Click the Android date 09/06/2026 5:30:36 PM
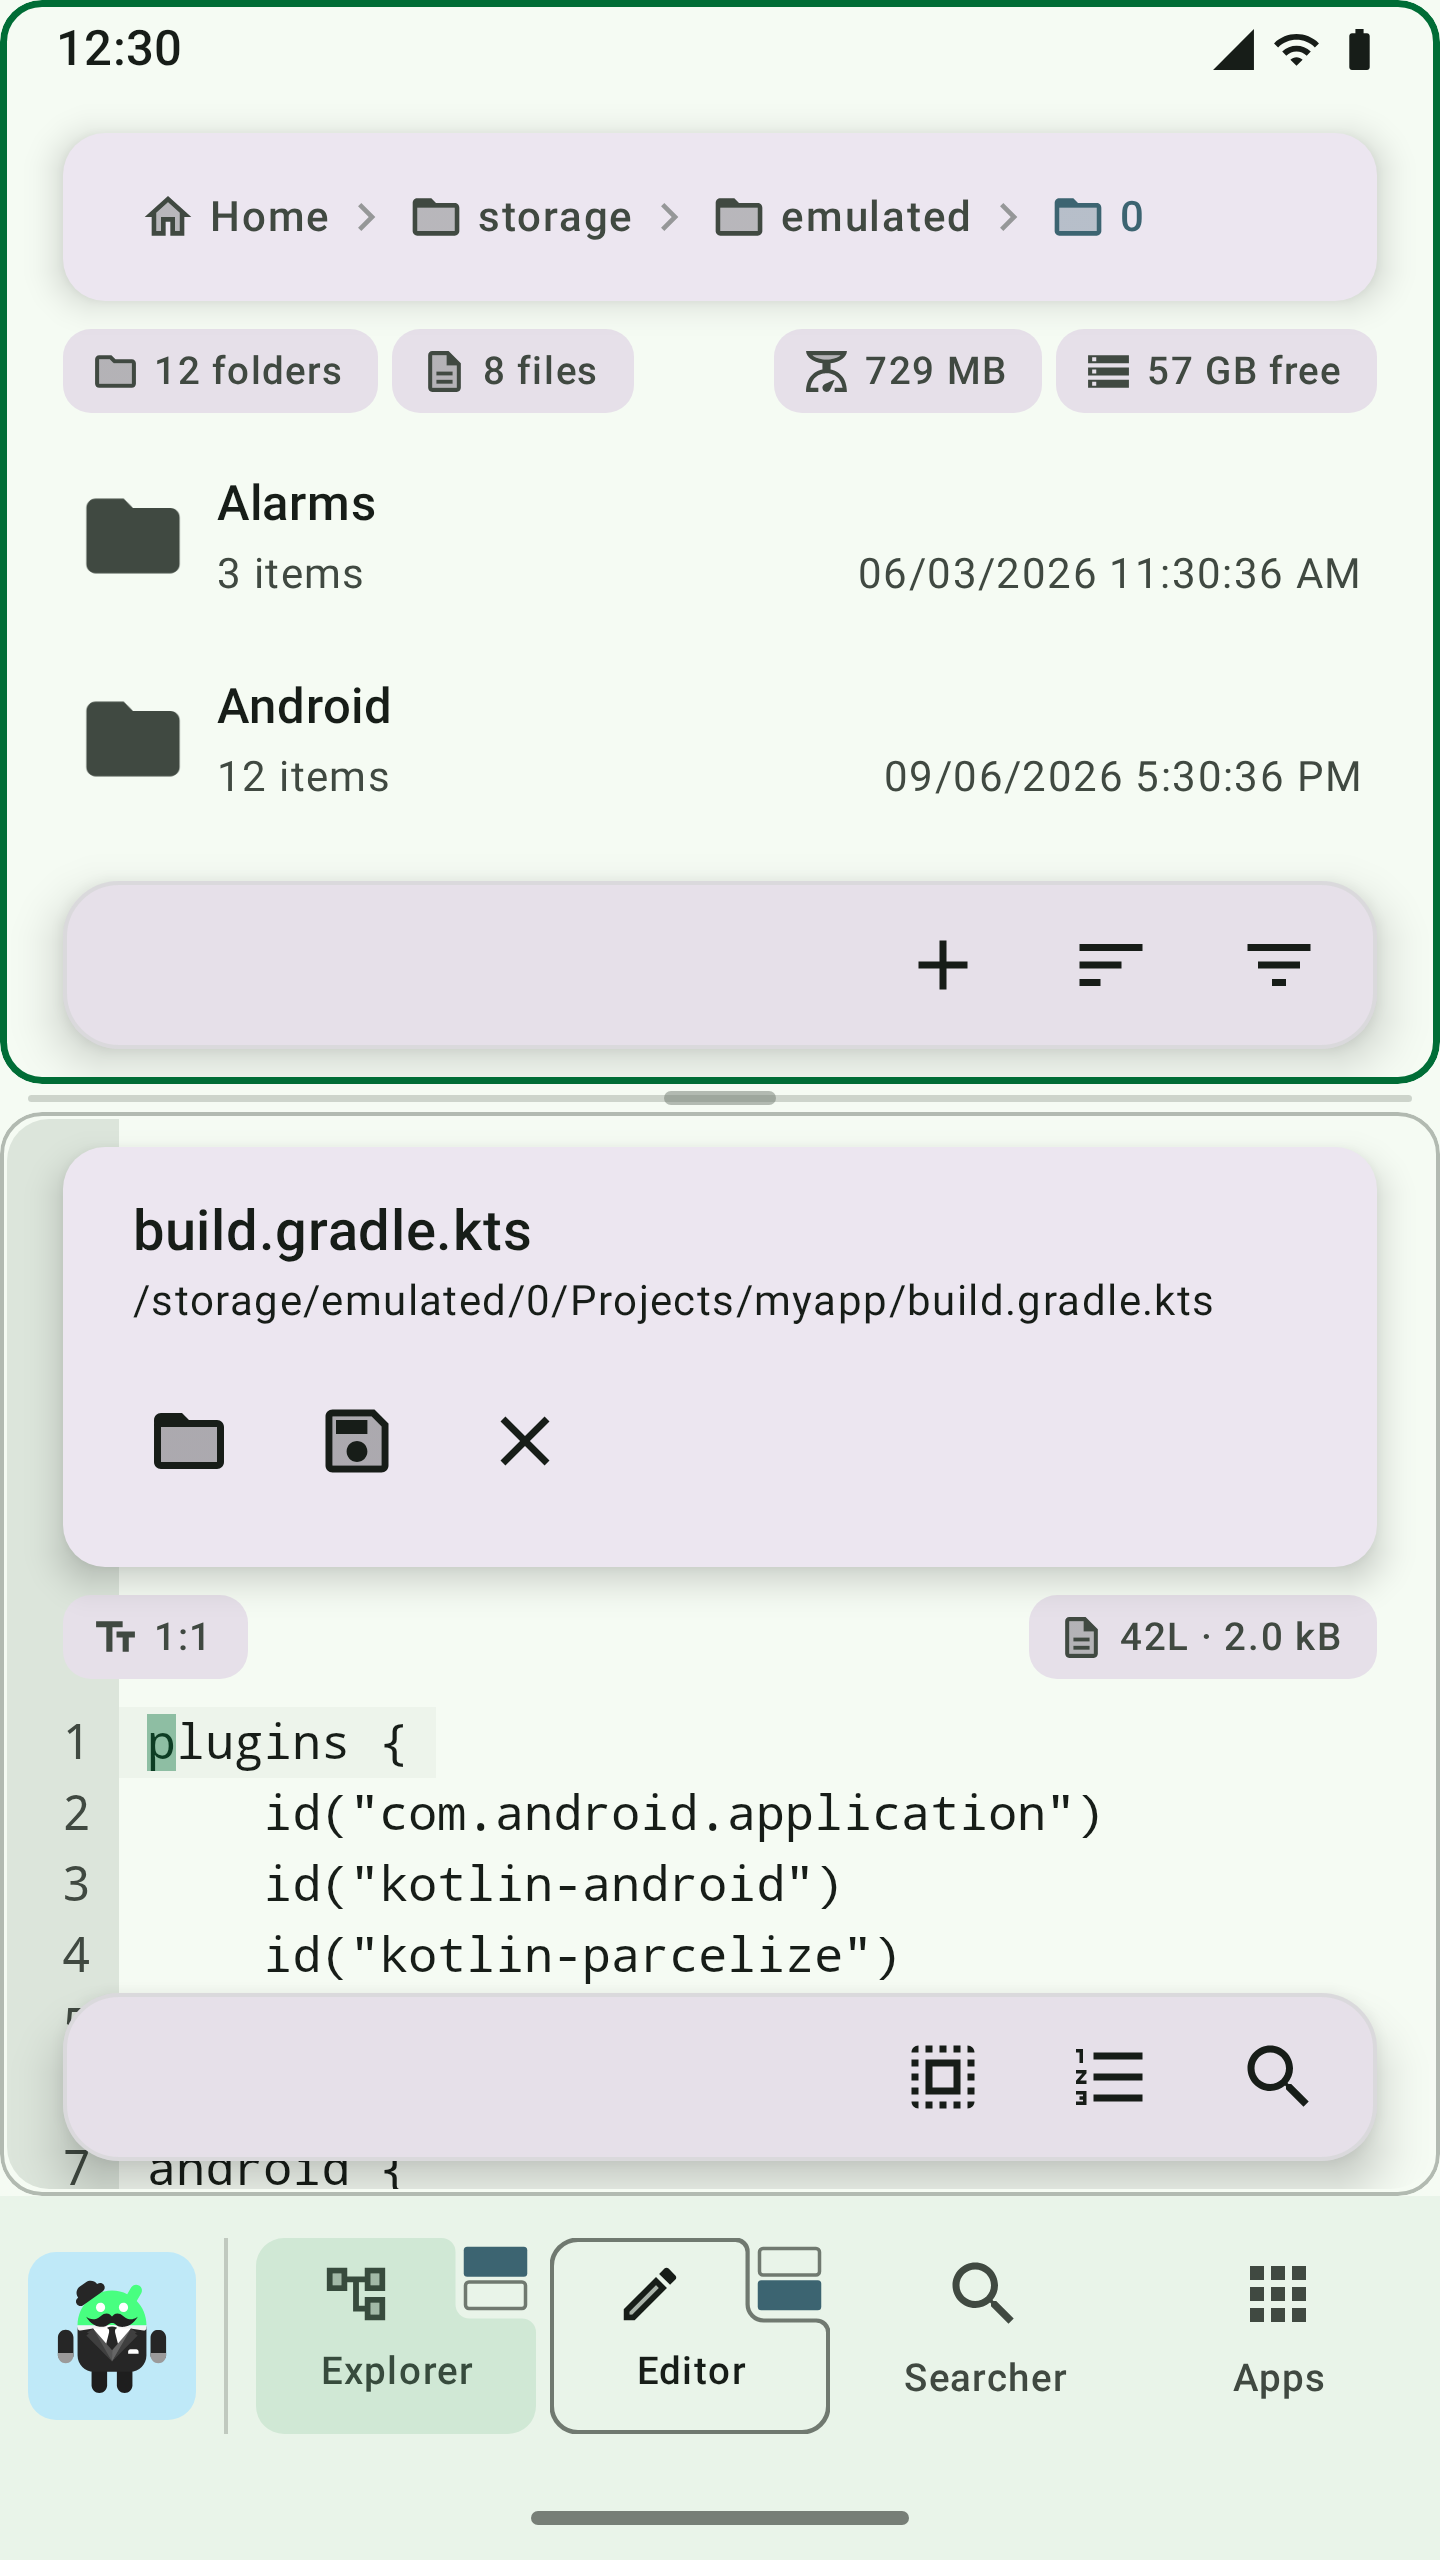1440x2560 pixels. pyautogui.click(x=1122, y=777)
